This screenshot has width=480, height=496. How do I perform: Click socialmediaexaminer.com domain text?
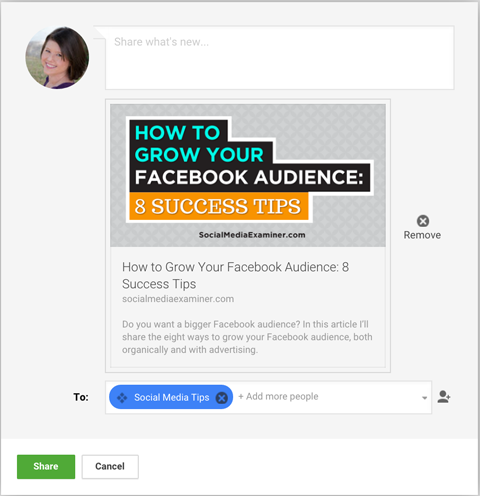(178, 299)
